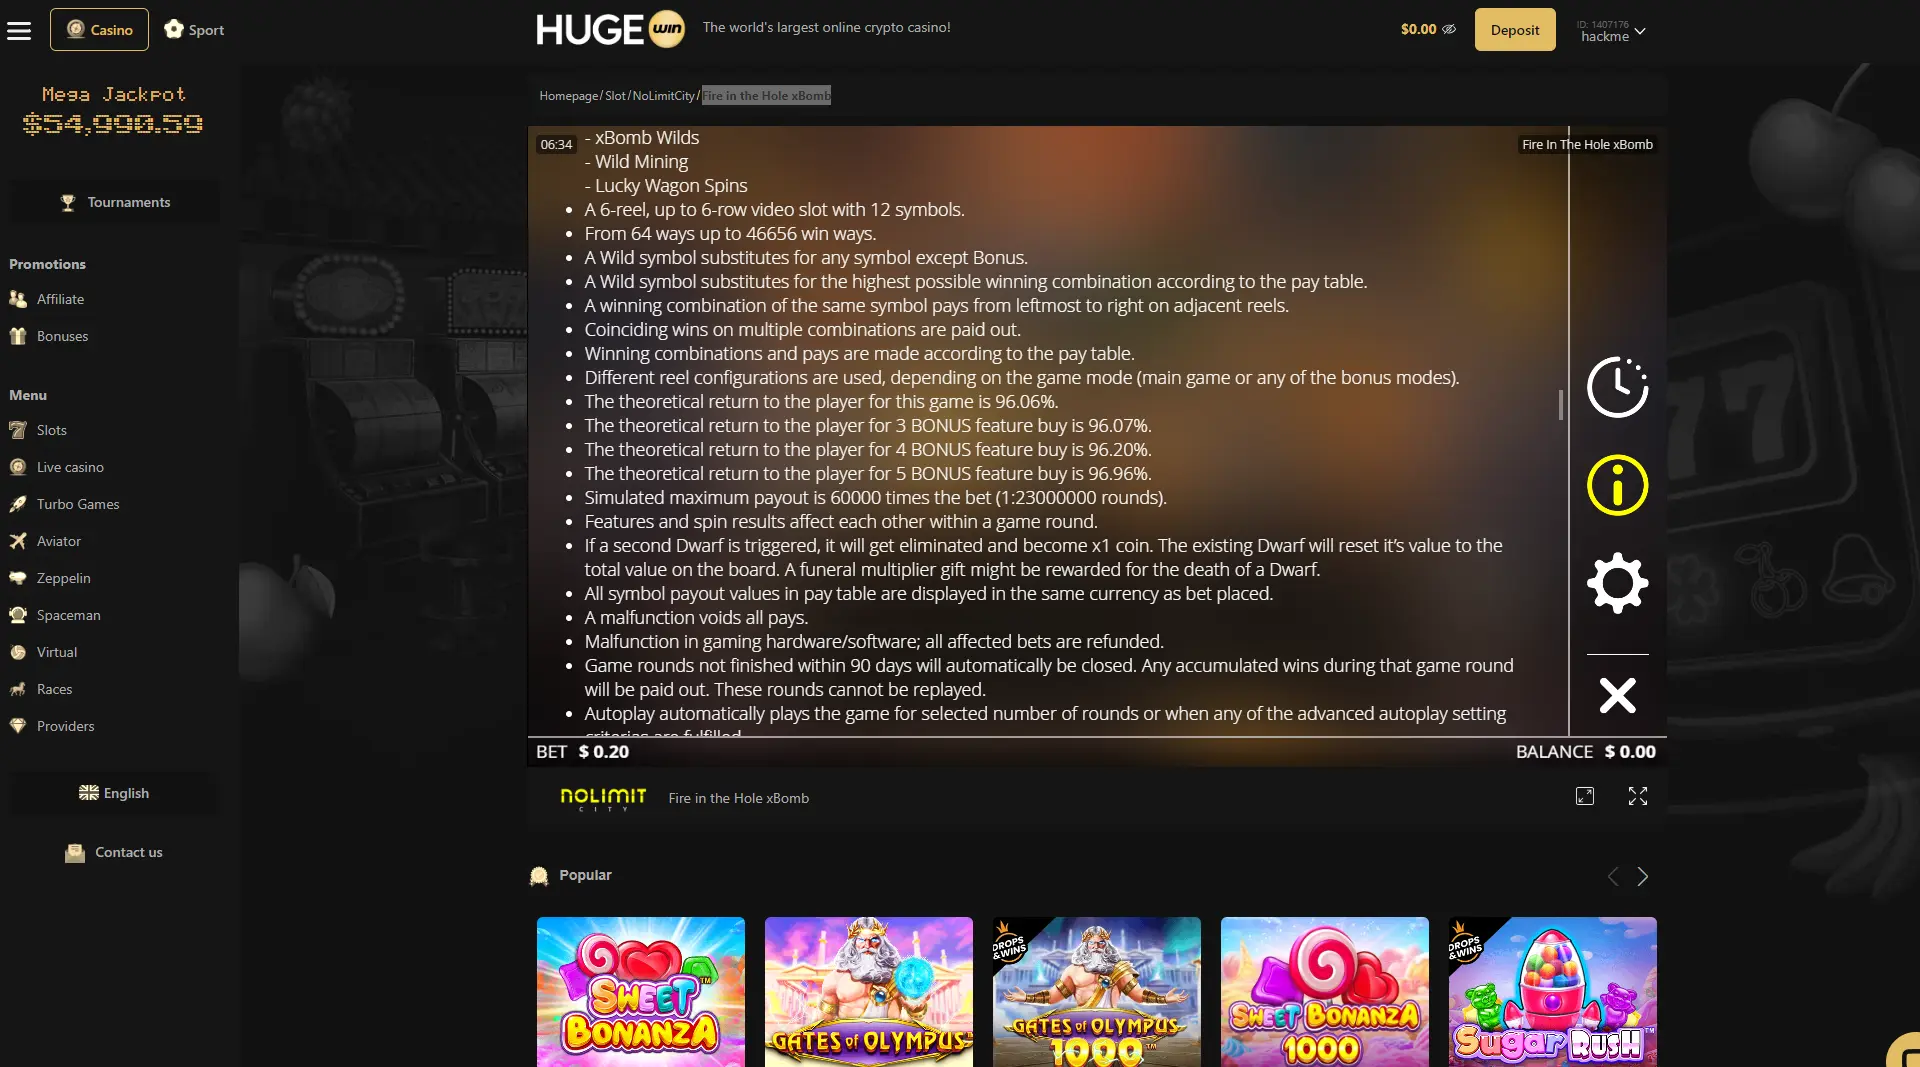Show next Popular games with right arrow
The height and width of the screenshot is (1067, 1920).
tap(1642, 876)
